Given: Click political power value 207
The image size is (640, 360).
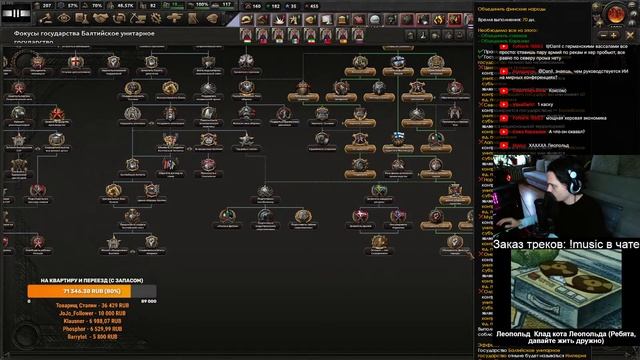Looking at the screenshot, I should click(x=47, y=5).
